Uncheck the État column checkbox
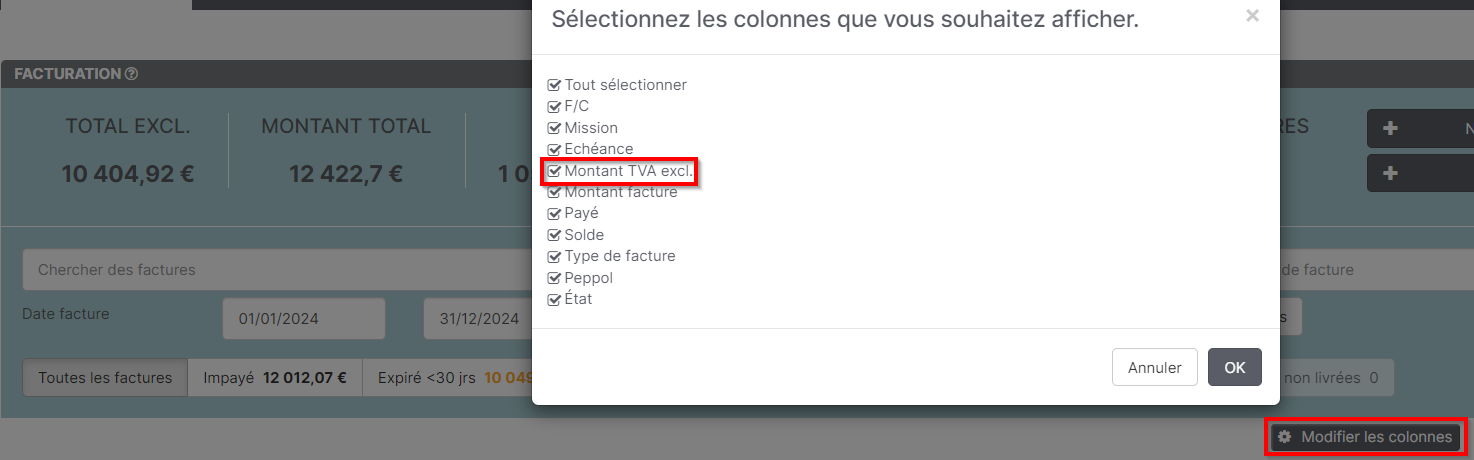This screenshot has height=460, width=1474. coord(554,299)
